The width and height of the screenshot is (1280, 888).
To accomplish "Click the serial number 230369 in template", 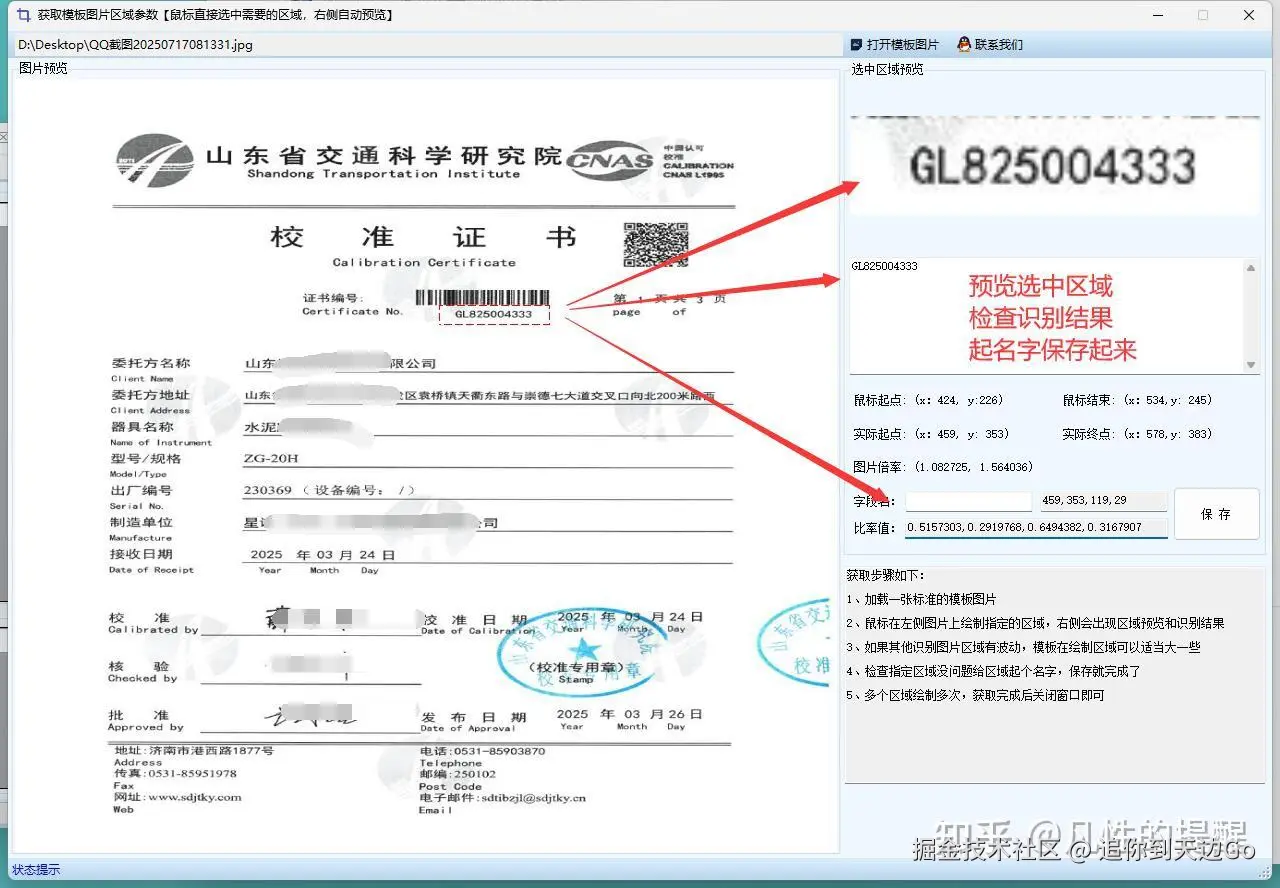I will [x=268, y=491].
